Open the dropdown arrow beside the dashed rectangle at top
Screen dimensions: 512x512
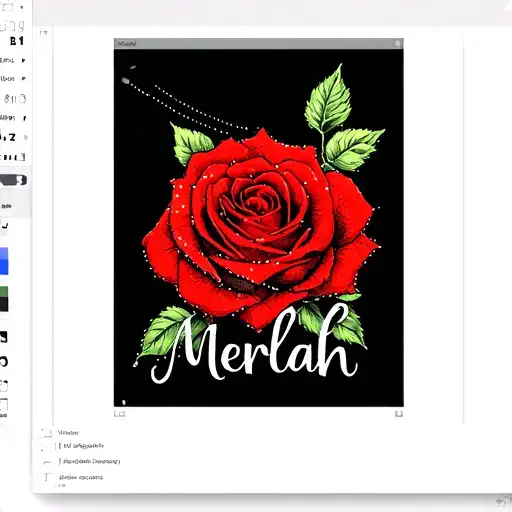(x=22, y=7)
